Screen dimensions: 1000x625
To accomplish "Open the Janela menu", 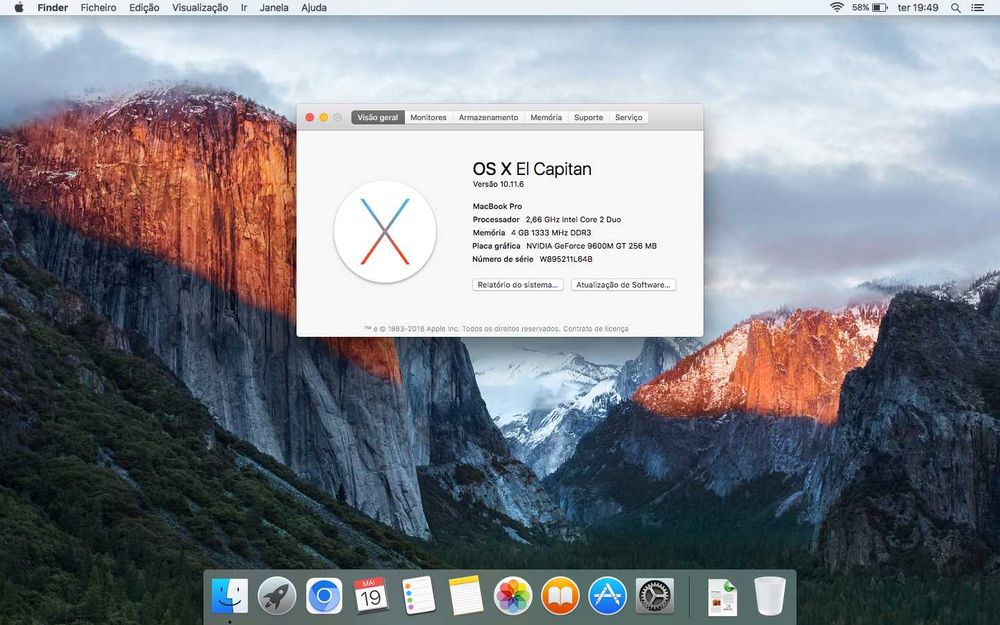I will click(274, 8).
